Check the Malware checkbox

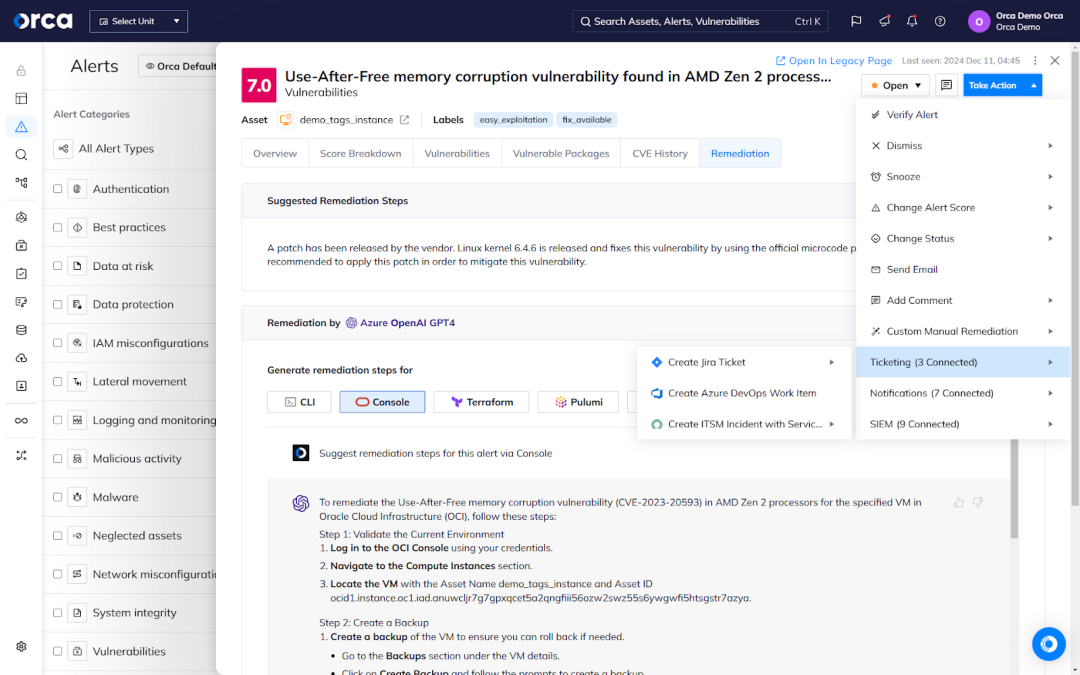58,497
